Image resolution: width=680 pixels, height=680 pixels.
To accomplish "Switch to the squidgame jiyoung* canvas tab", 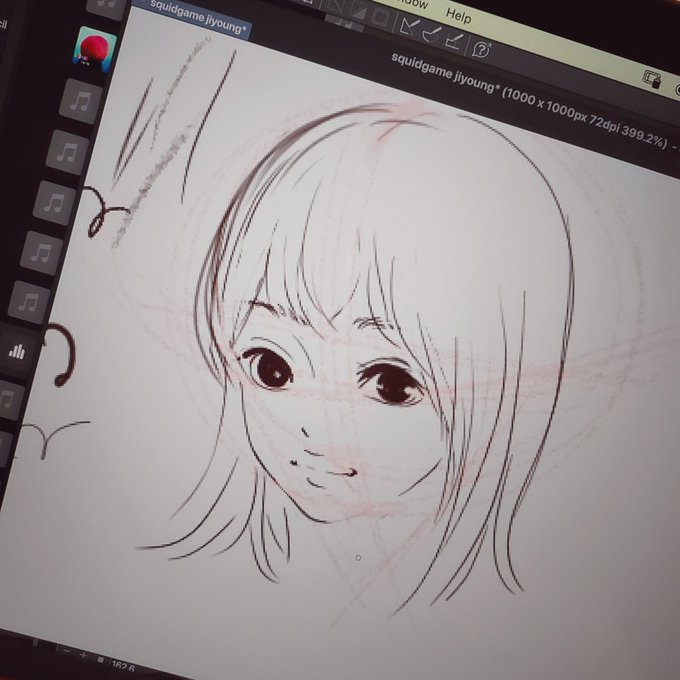I will point(197,19).
